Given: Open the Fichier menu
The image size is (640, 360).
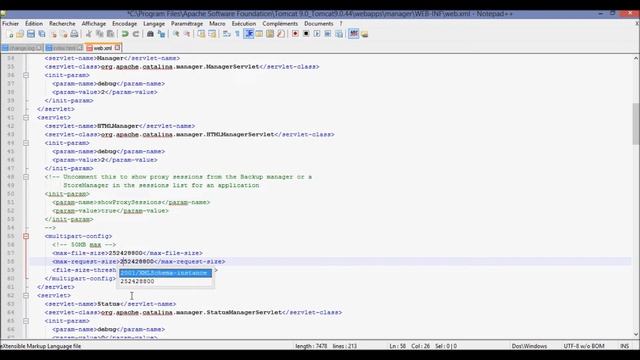Looking at the screenshot, I should (11, 24).
